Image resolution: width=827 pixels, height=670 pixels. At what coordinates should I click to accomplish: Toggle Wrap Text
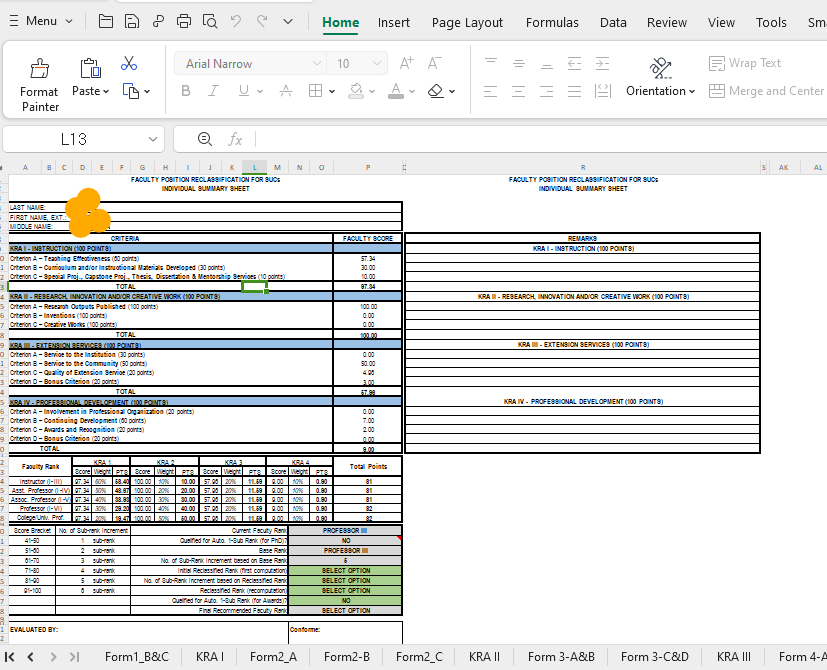pyautogui.click(x=745, y=63)
